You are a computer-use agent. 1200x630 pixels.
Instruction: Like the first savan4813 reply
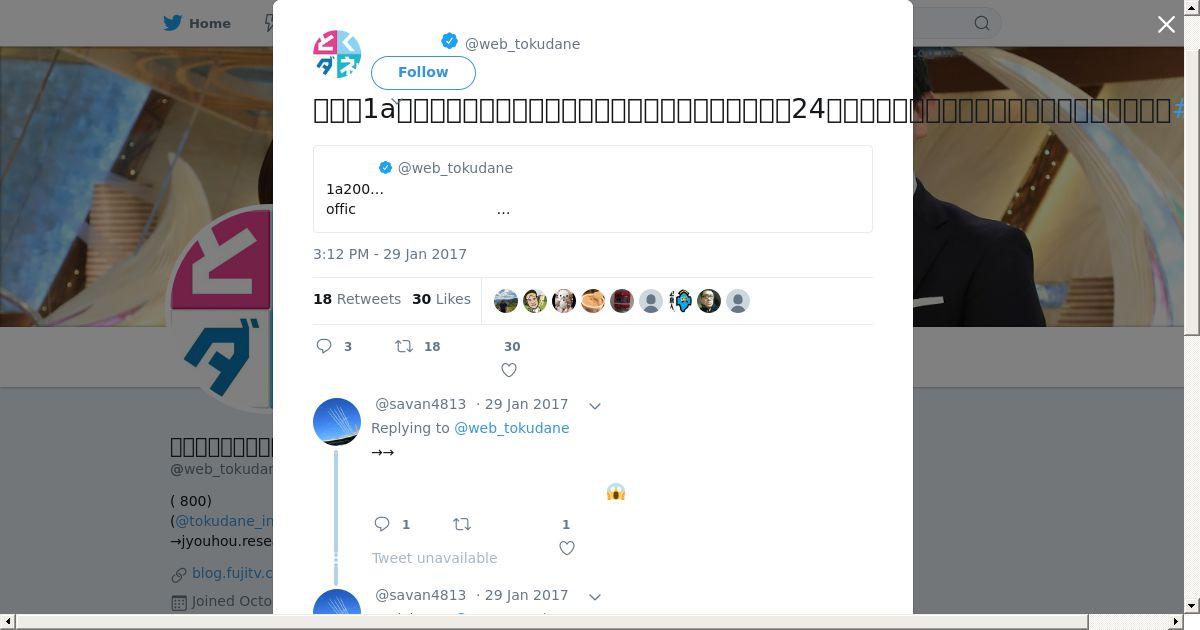[x=567, y=548]
